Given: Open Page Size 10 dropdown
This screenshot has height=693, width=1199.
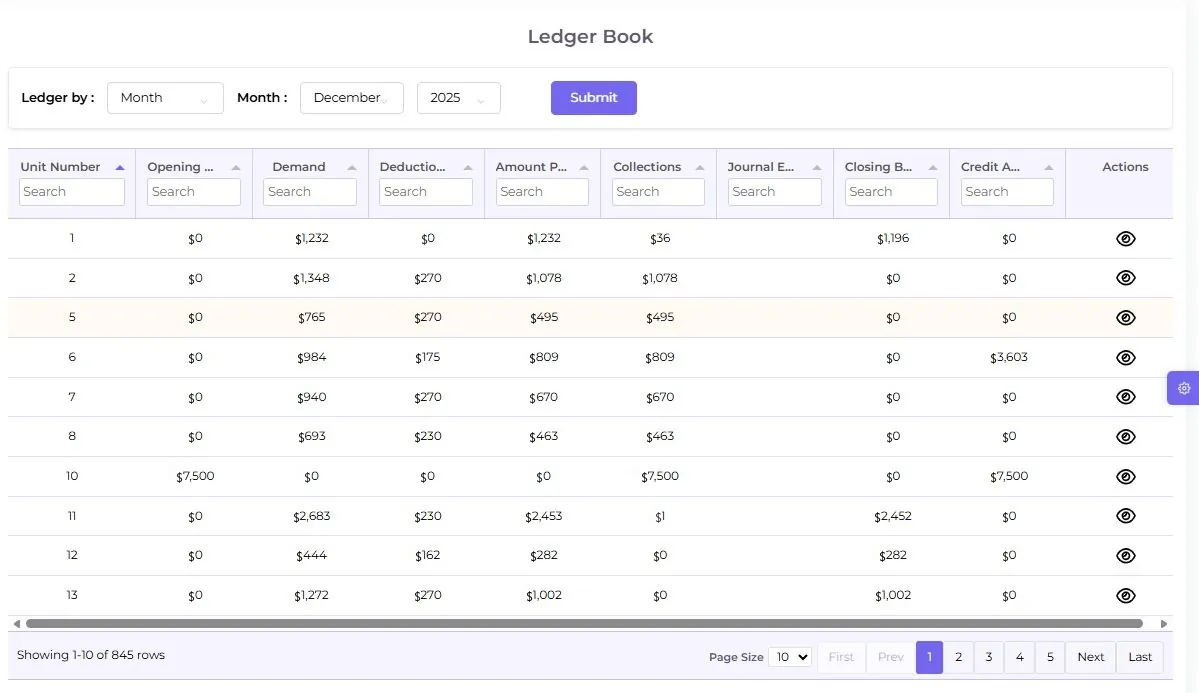Looking at the screenshot, I should coord(790,657).
